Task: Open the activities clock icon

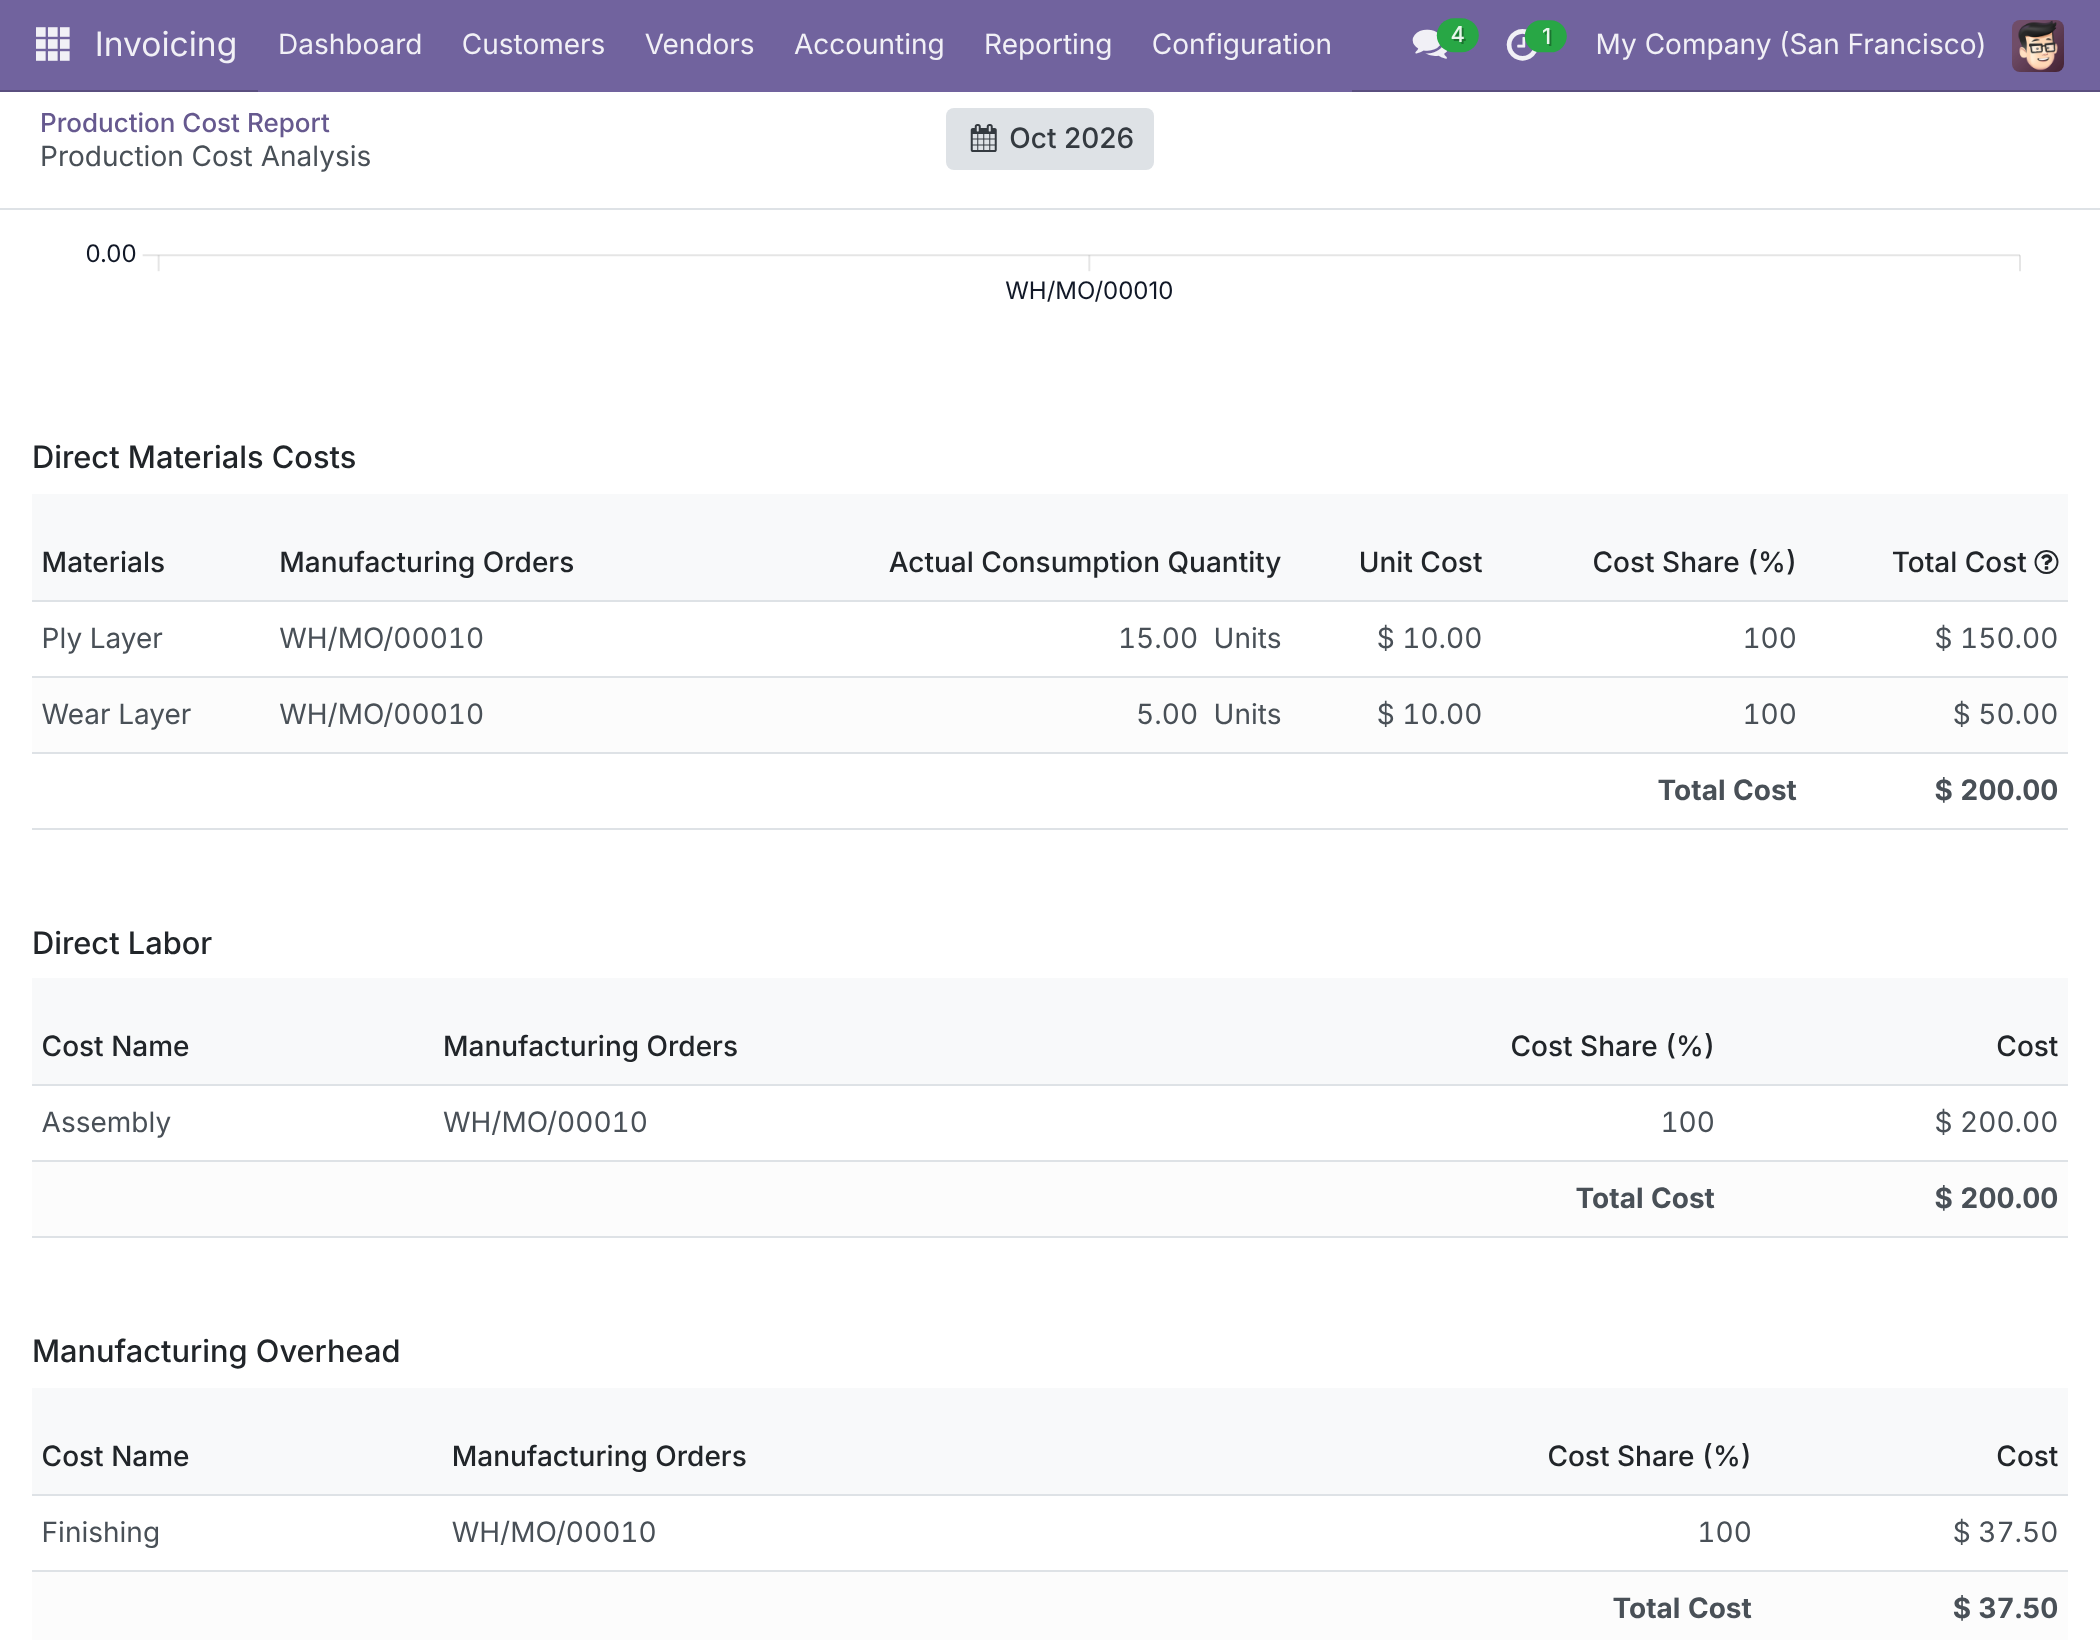Action: [1521, 45]
